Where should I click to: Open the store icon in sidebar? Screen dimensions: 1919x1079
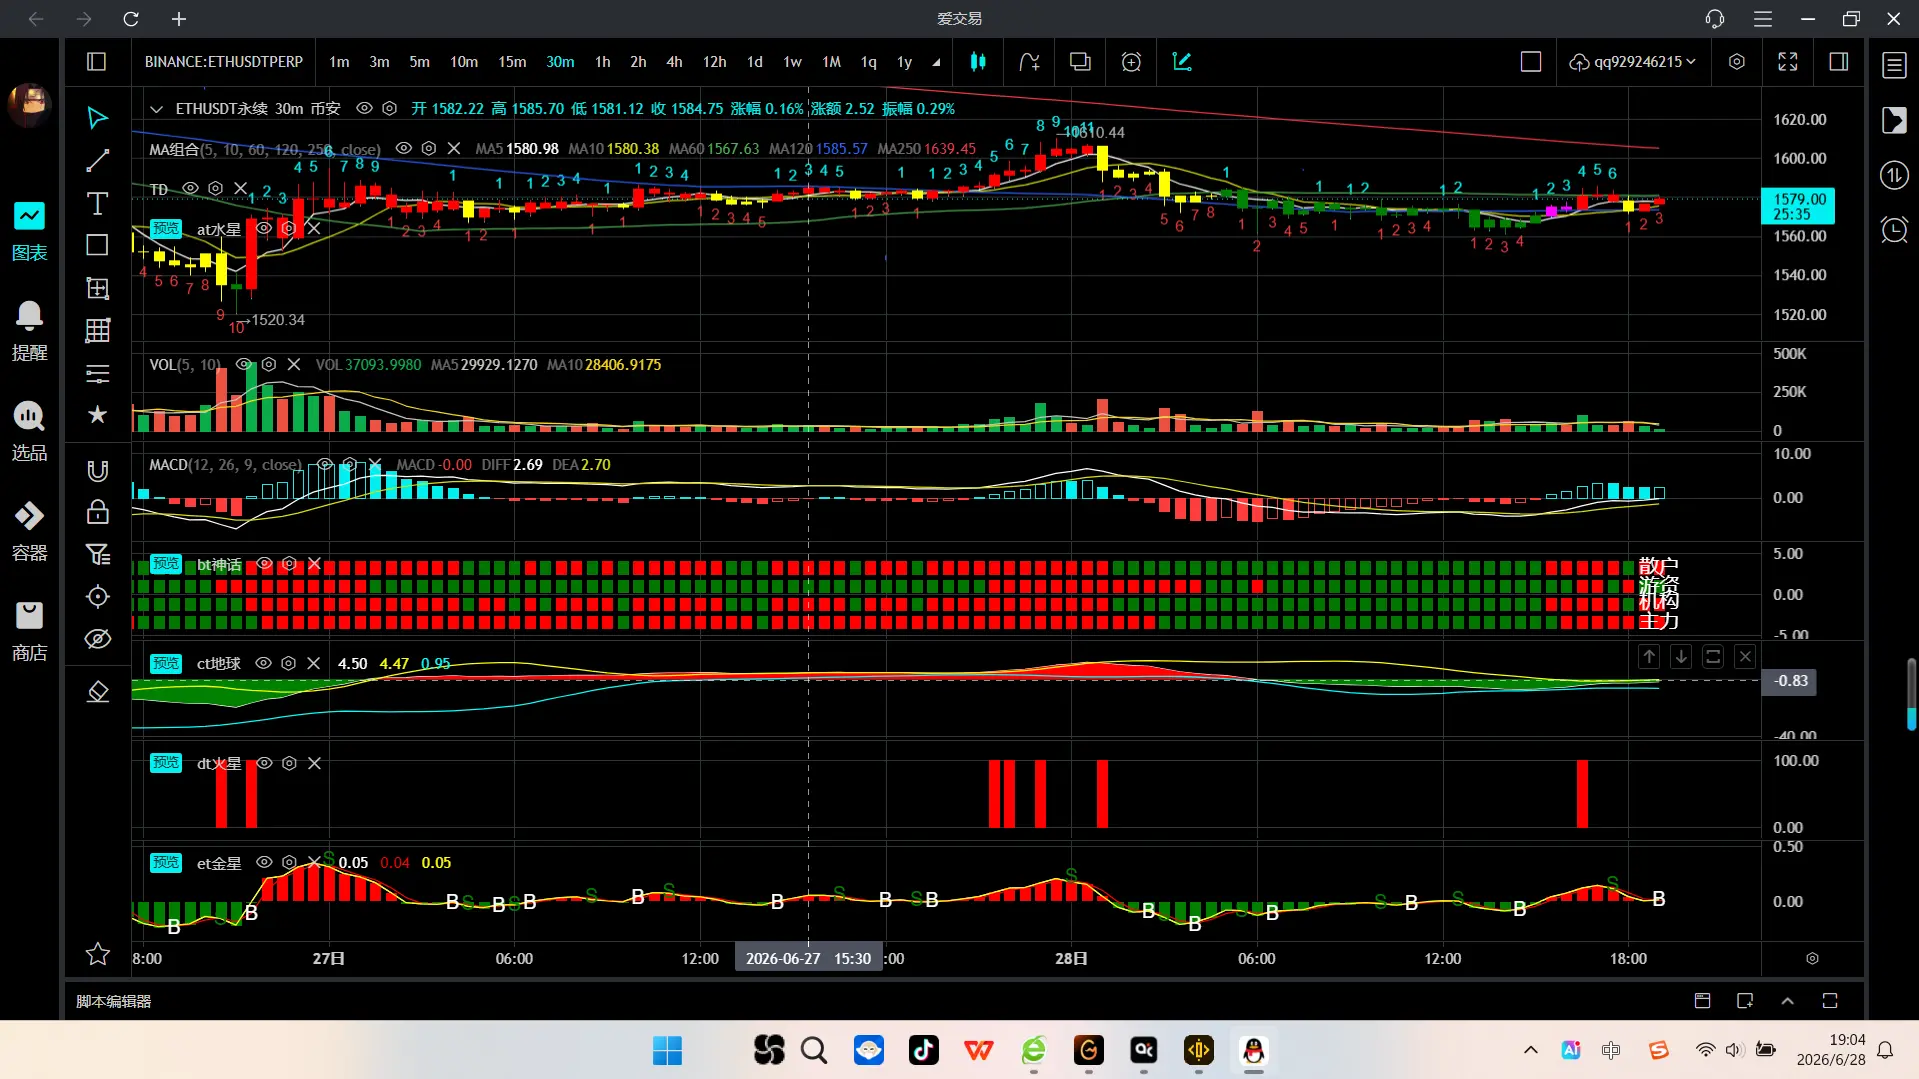pyautogui.click(x=29, y=631)
